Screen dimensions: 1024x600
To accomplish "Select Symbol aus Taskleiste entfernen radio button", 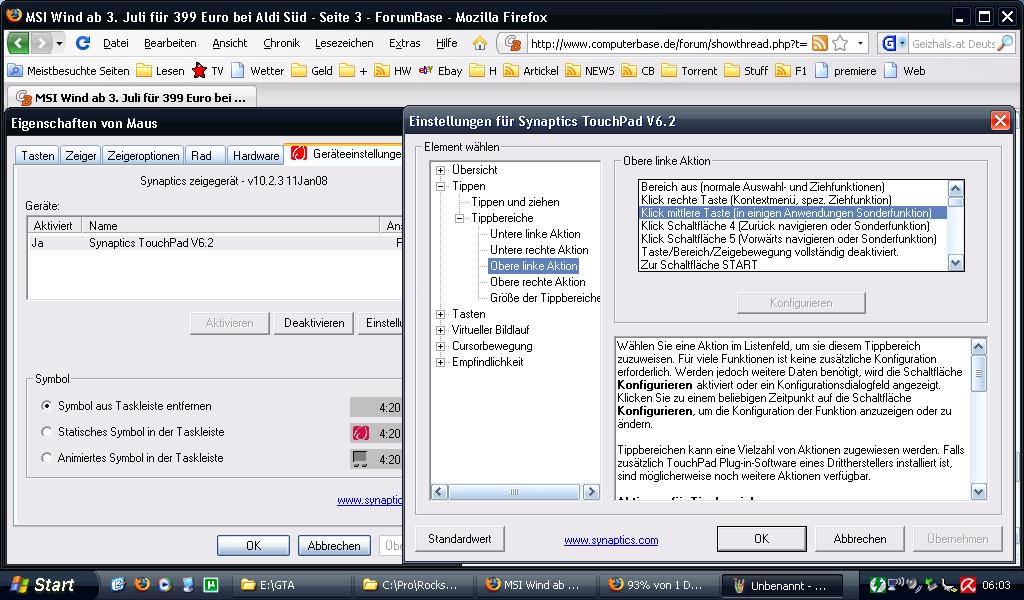I will [x=46, y=405].
